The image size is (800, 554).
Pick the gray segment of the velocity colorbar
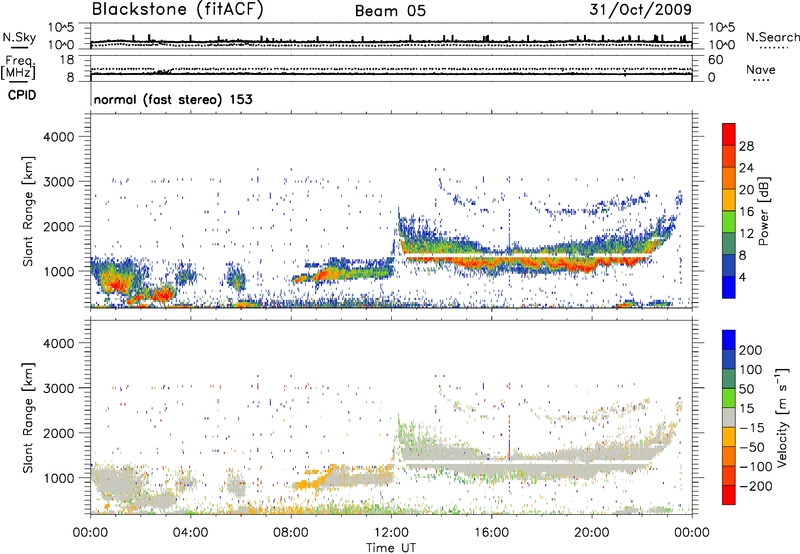[729, 418]
